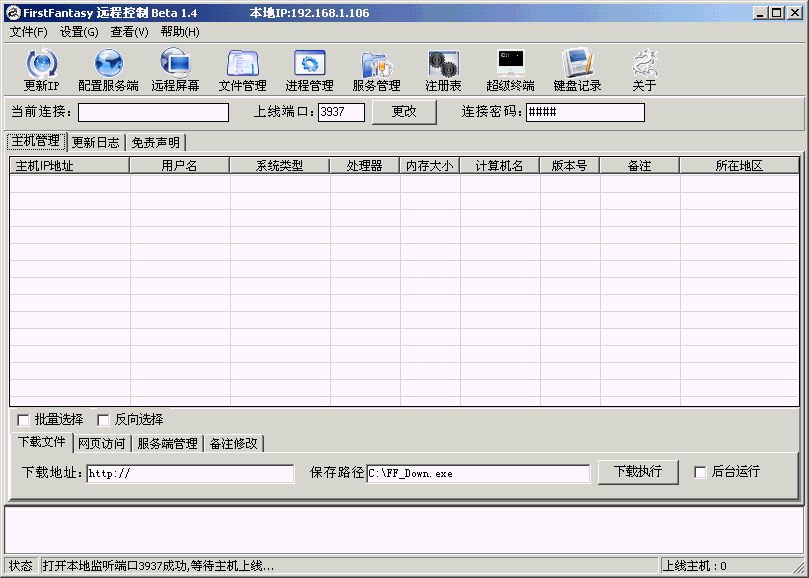Viewport: 809px width, 578px height.
Task: Click the 更新IP toolbar icon
Action: coord(41,67)
